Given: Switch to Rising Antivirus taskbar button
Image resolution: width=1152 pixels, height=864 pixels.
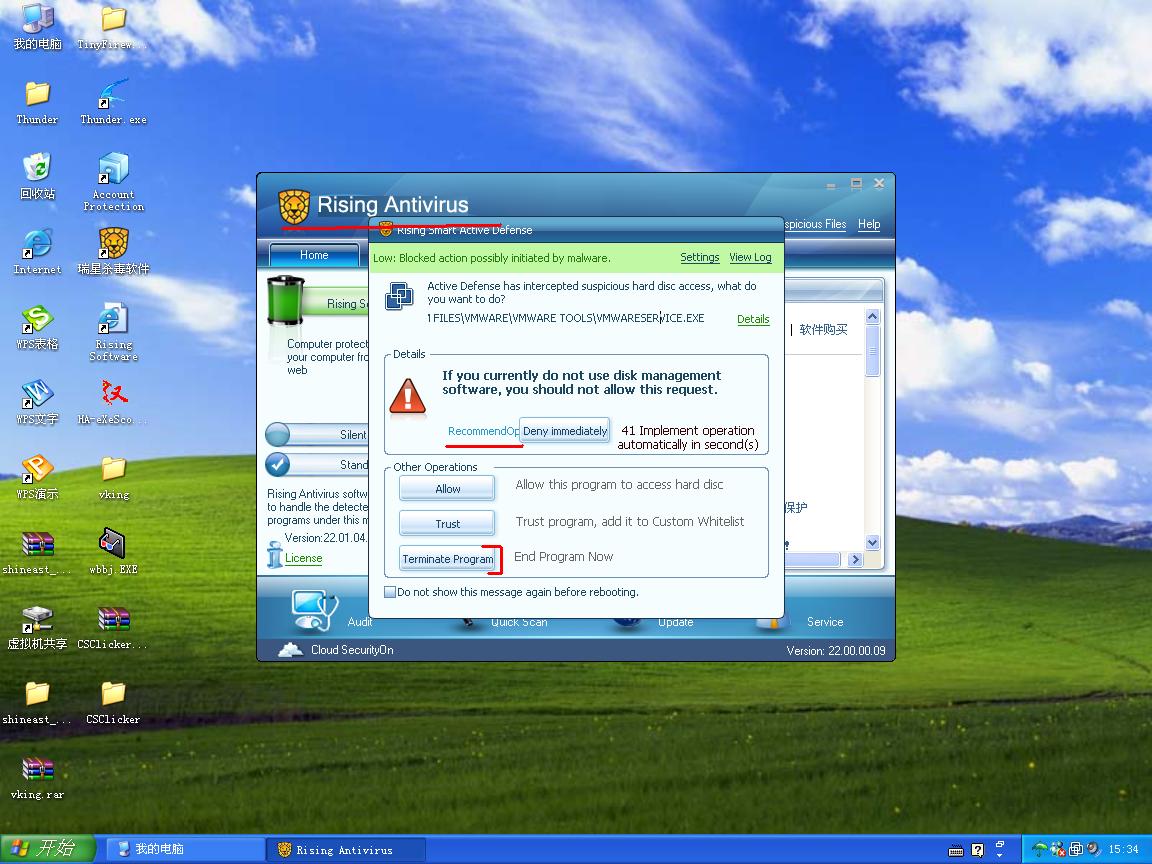Looking at the screenshot, I should (345, 849).
